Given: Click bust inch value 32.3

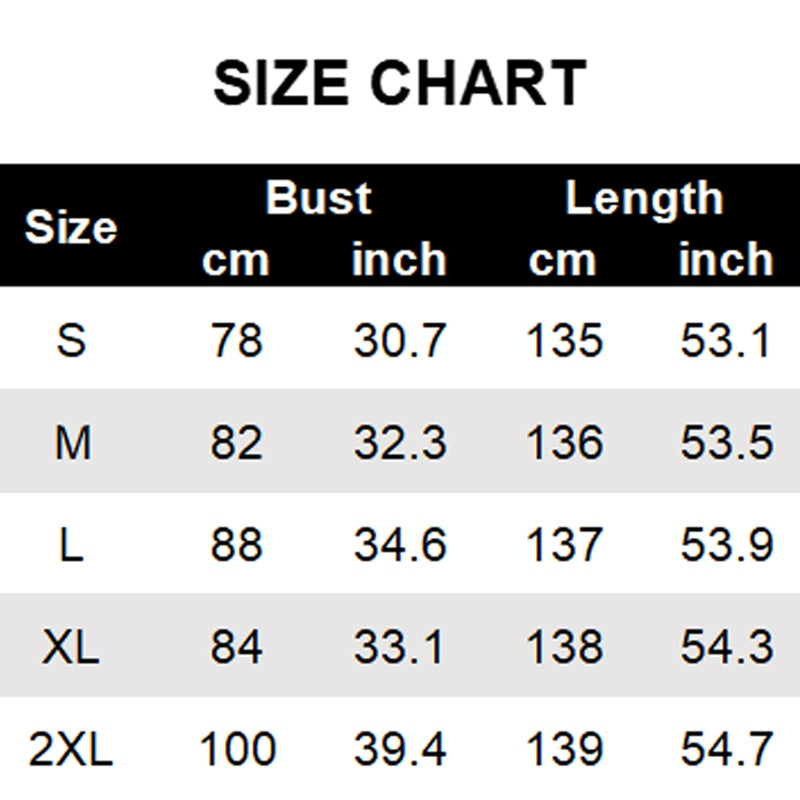Looking at the screenshot, I should tap(399, 443).
